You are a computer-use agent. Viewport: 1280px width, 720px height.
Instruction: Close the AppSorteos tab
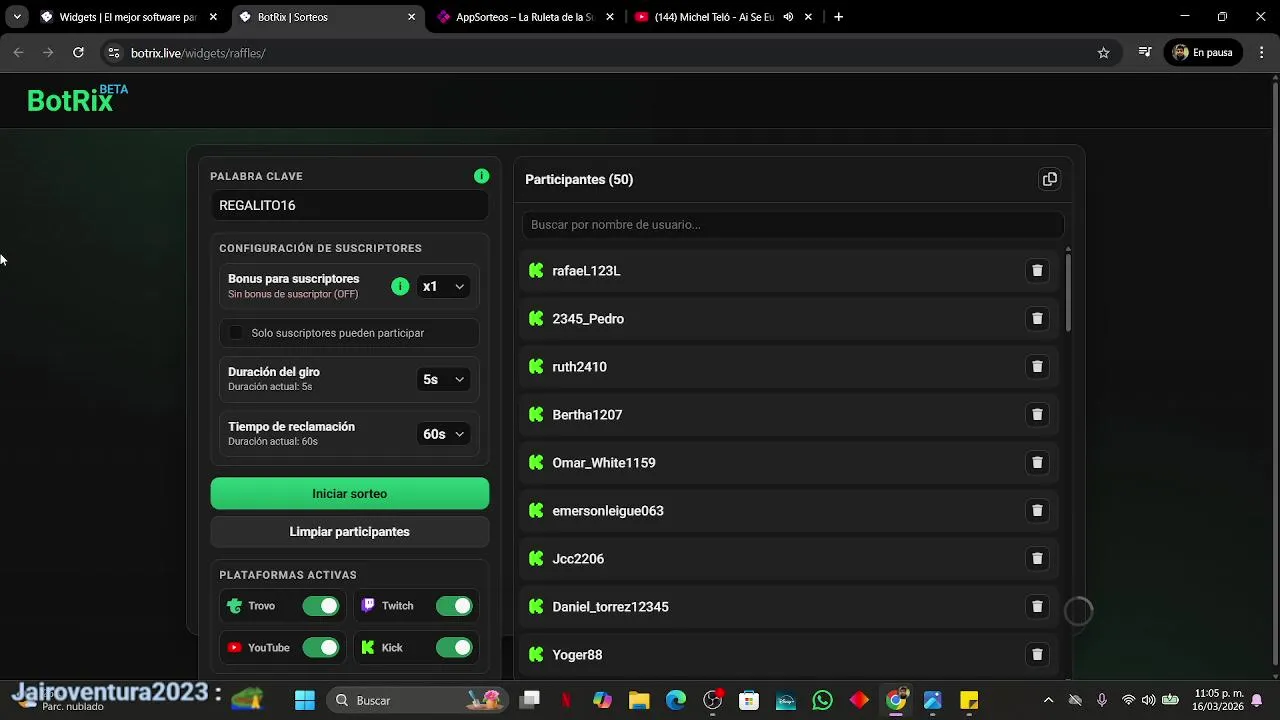point(610,17)
